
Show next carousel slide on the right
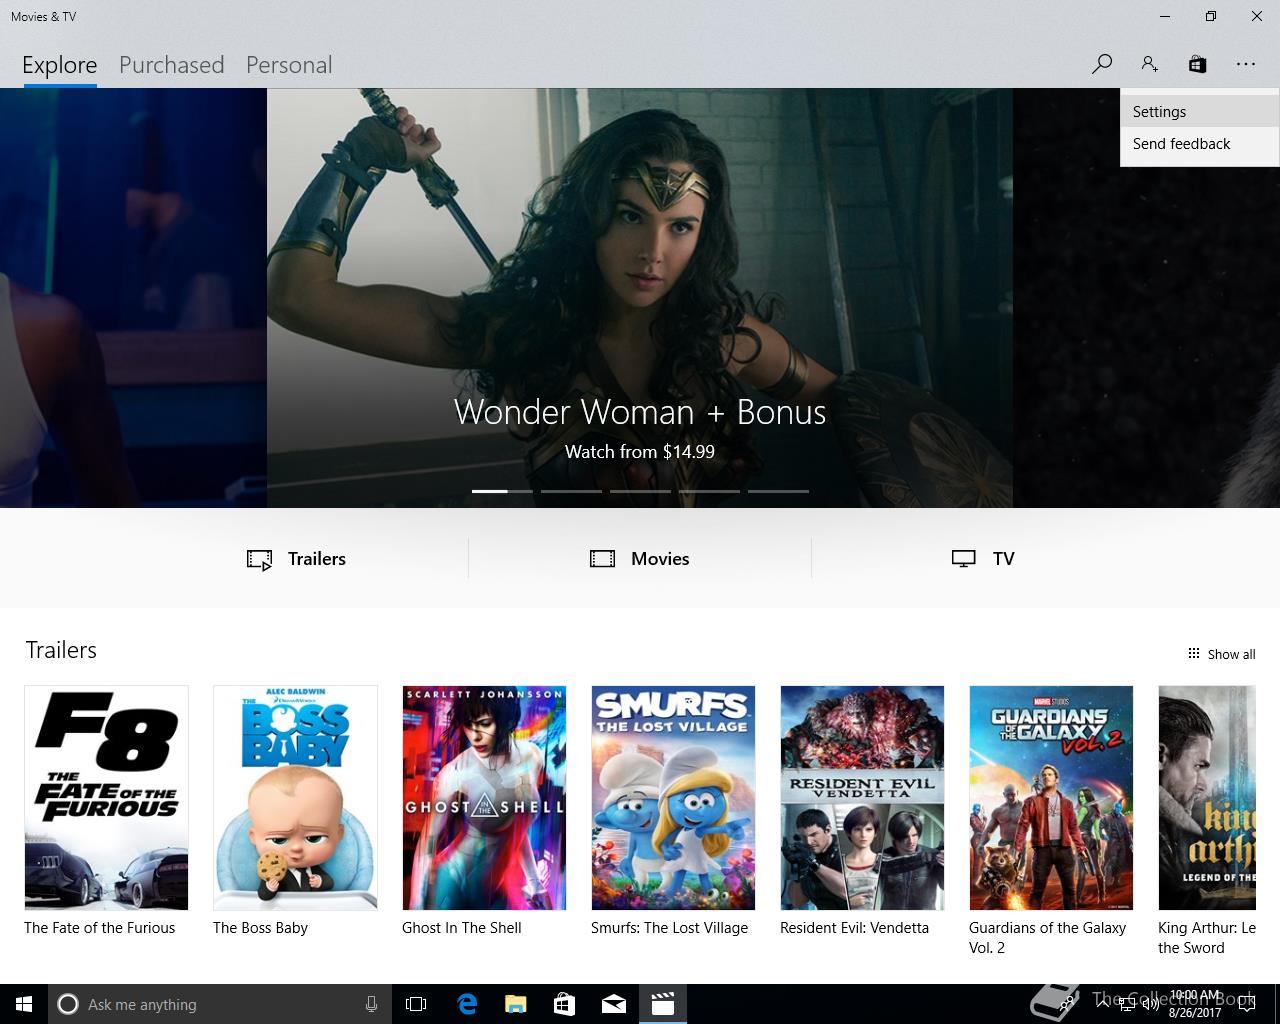1146,298
